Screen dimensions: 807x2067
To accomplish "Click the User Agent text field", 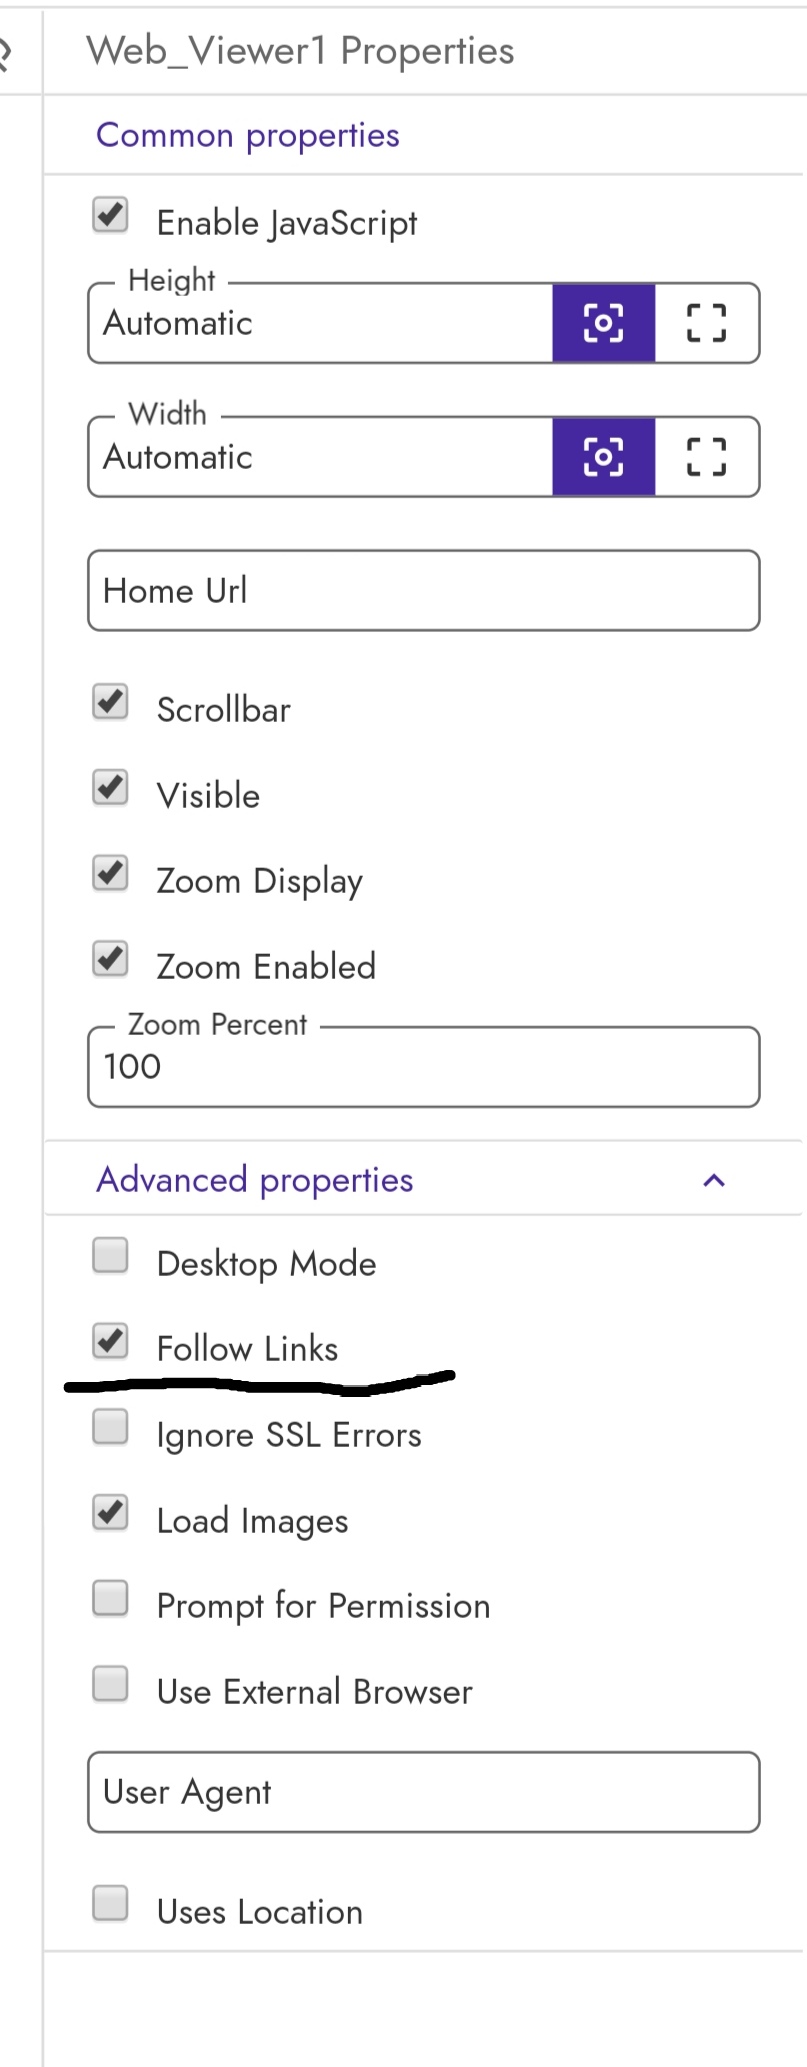I will coord(424,1792).
